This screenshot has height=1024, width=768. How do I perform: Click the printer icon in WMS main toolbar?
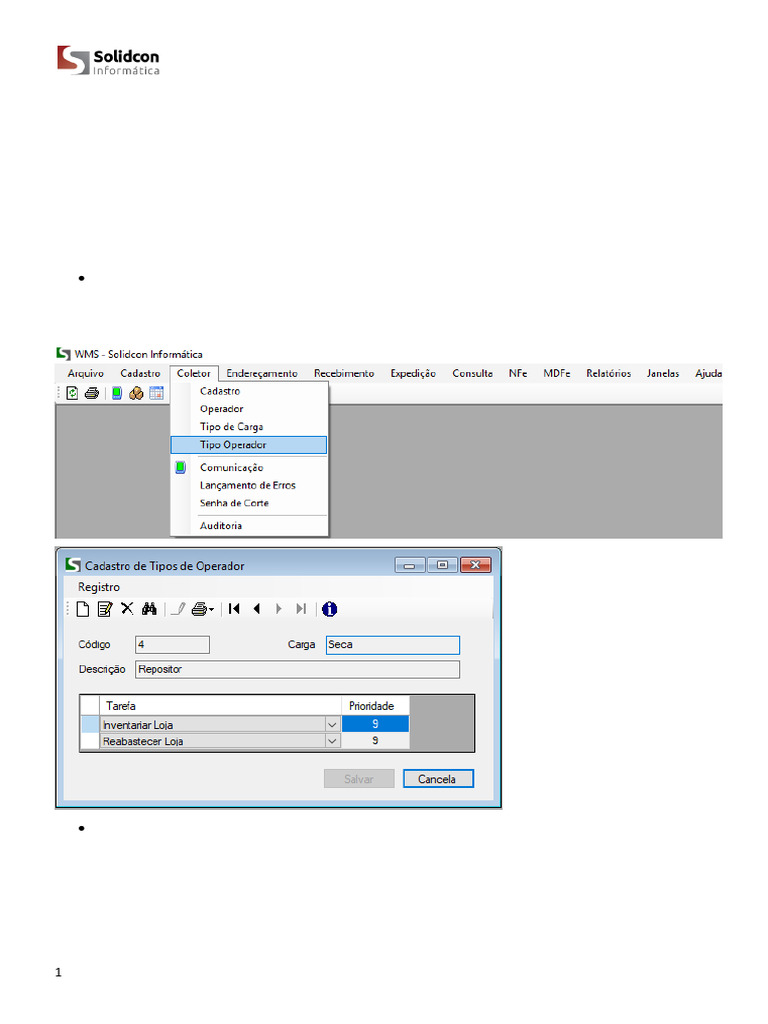(92, 393)
